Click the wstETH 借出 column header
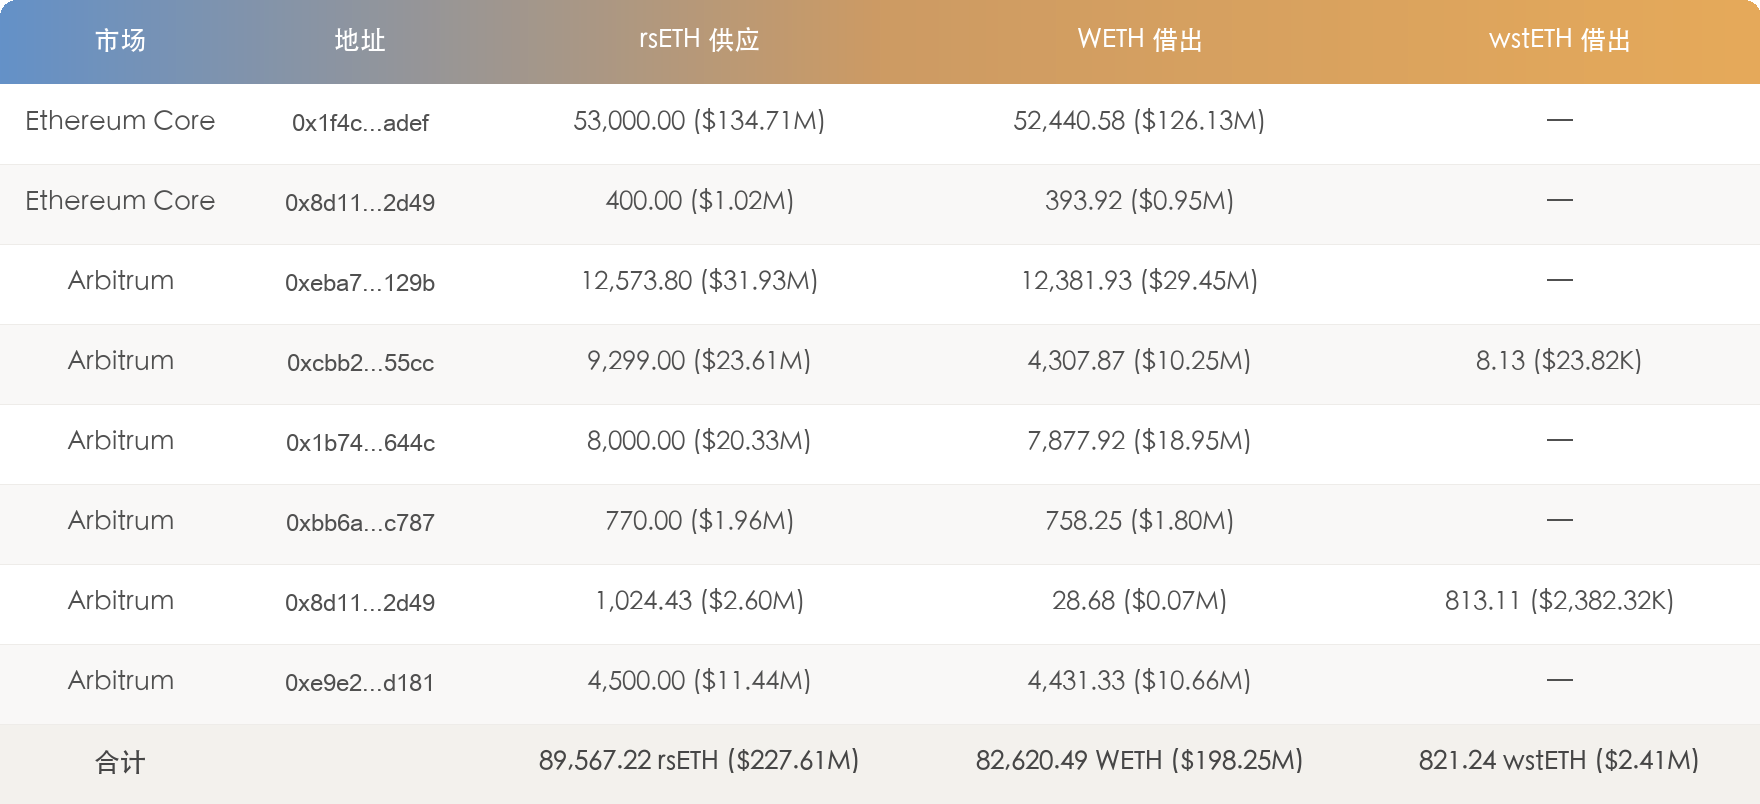This screenshot has height=804, width=1760. pos(1559,40)
